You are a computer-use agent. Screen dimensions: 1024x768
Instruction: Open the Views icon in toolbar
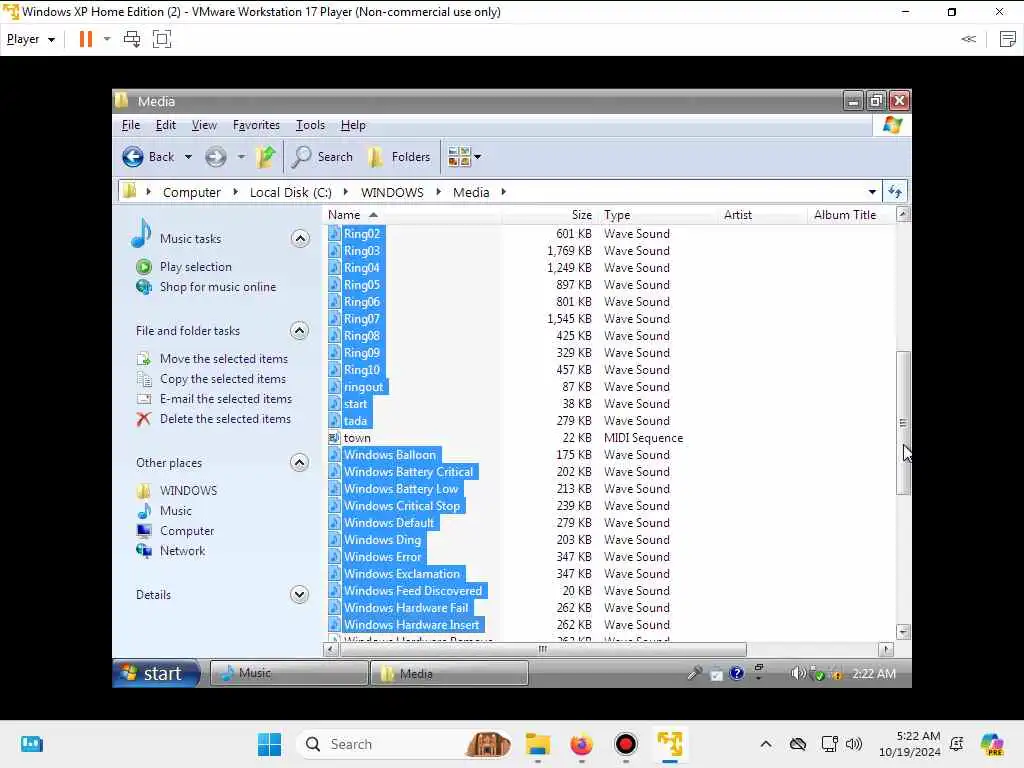459,157
